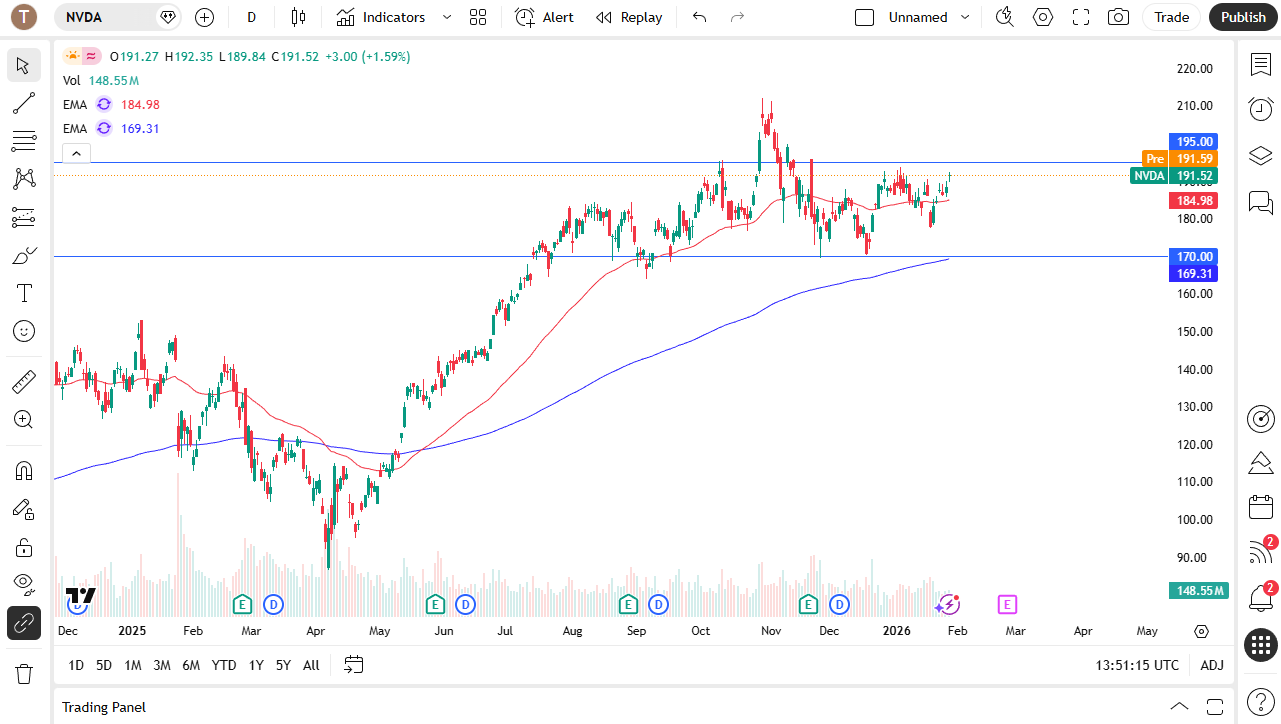The image size is (1281, 724).
Task: Toggle lock all drawings
Action: 24,547
